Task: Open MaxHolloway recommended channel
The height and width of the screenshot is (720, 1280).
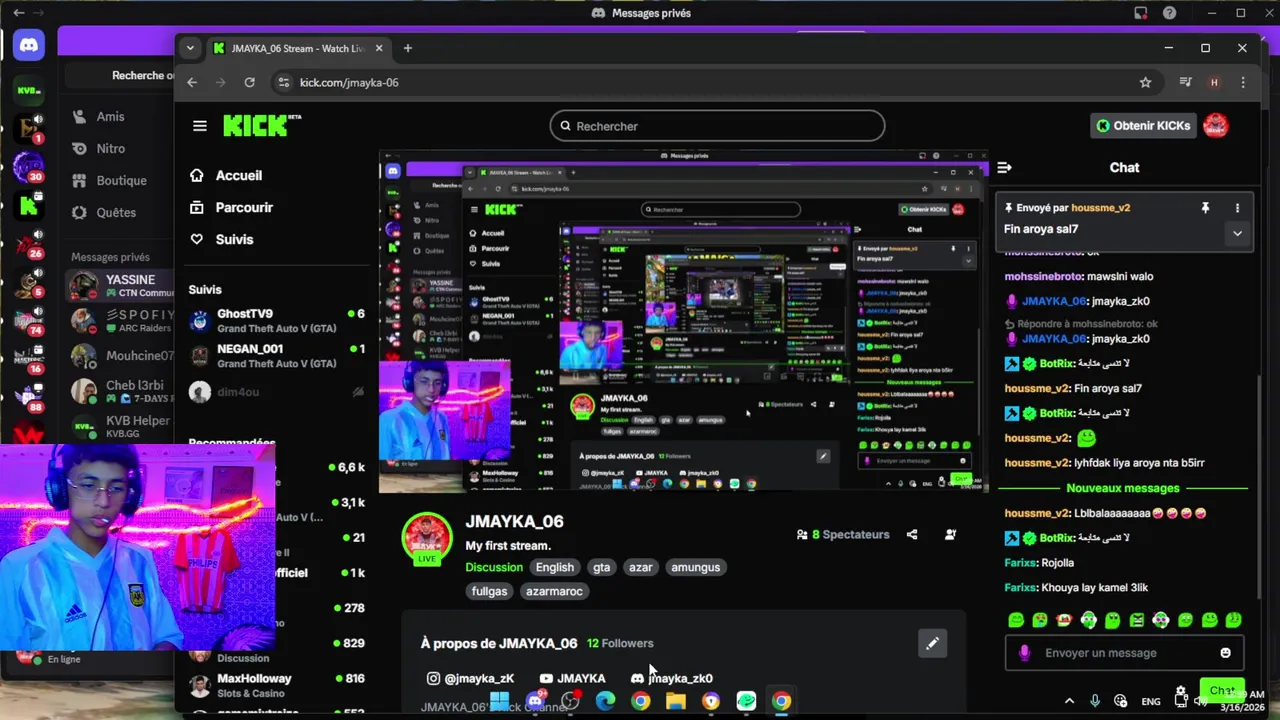Action: click(277, 685)
